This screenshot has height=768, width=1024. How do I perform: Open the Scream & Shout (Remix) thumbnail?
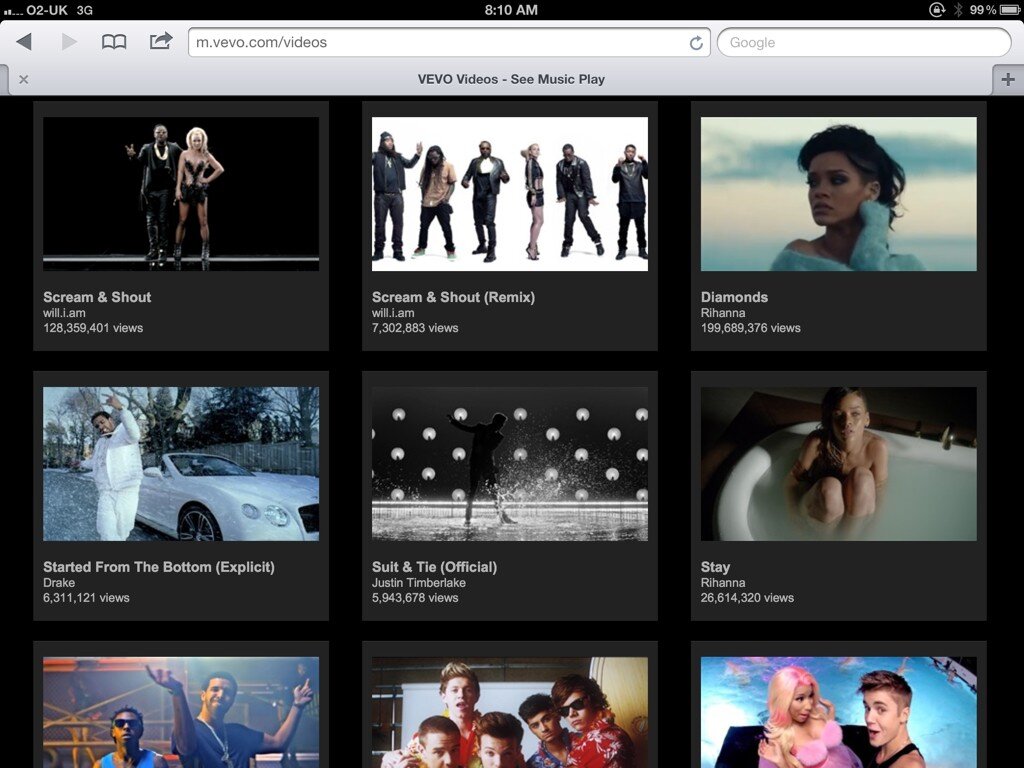tap(510, 194)
